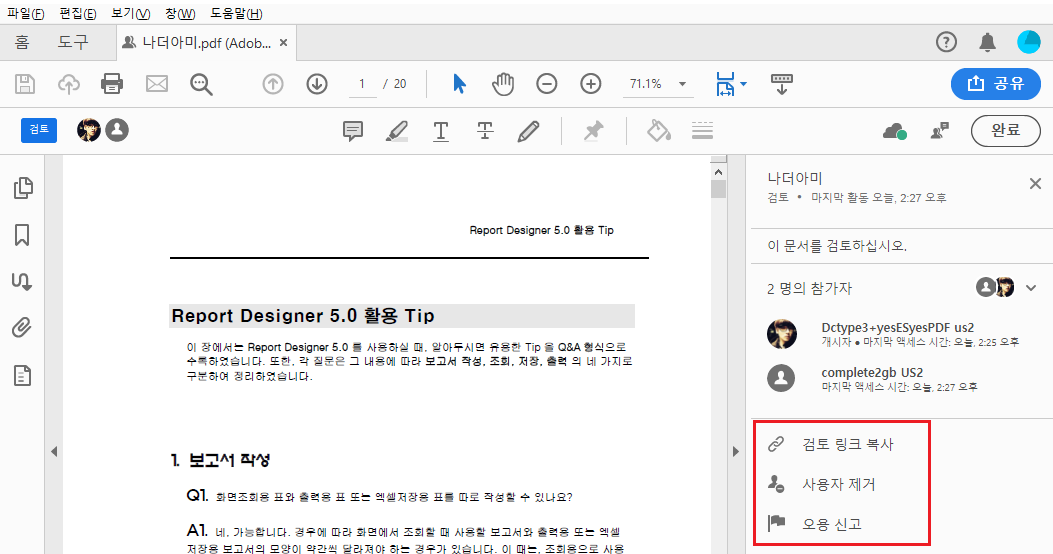The image size is (1053, 554).
Task: Select the sticky note comment tool
Action: pyautogui.click(x=353, y=130)
